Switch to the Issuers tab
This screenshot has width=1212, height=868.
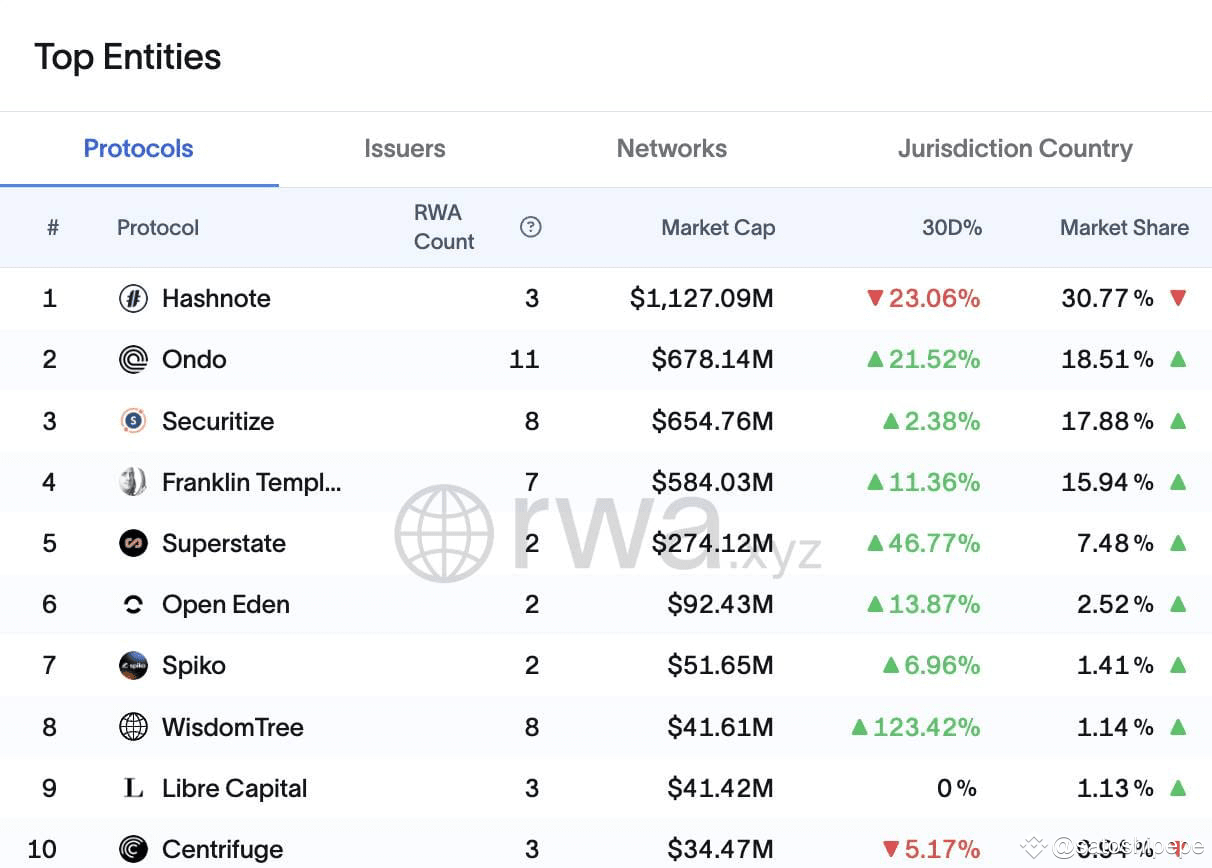[404, 149]
